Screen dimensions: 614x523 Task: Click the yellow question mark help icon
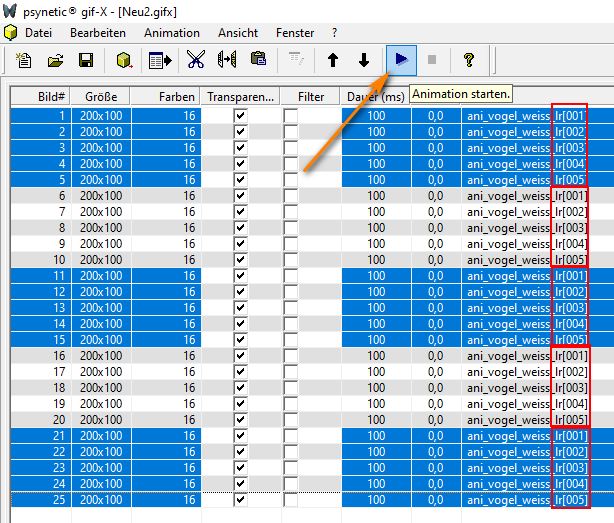[468, 60]
